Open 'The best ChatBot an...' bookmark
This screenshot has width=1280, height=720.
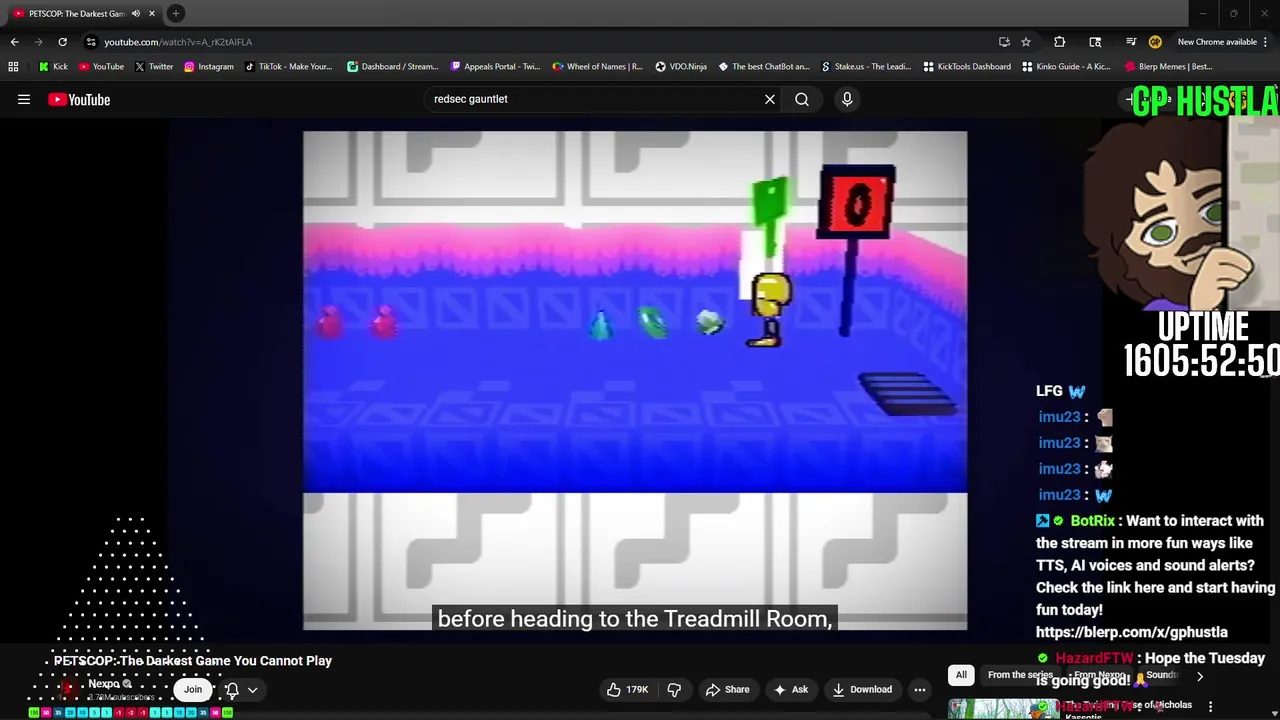pos(763,67)
